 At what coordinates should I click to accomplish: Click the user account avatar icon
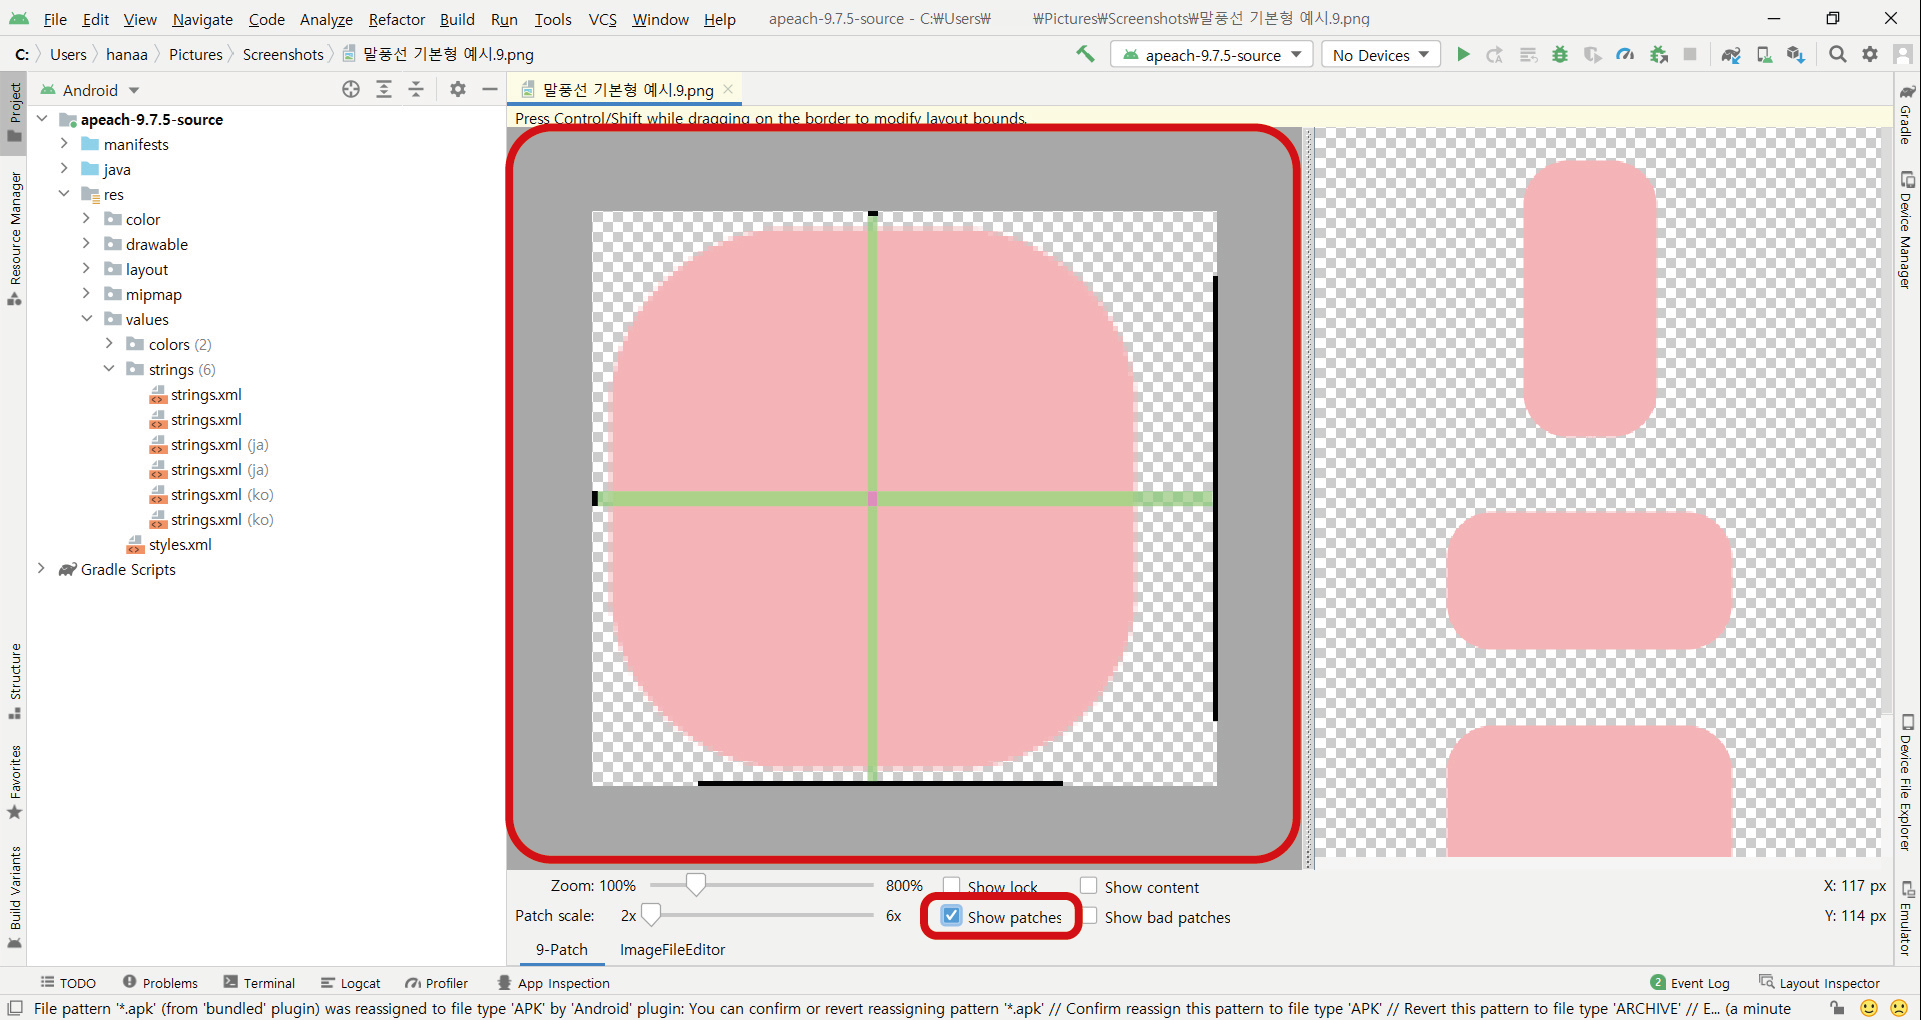coord(1903,54)
